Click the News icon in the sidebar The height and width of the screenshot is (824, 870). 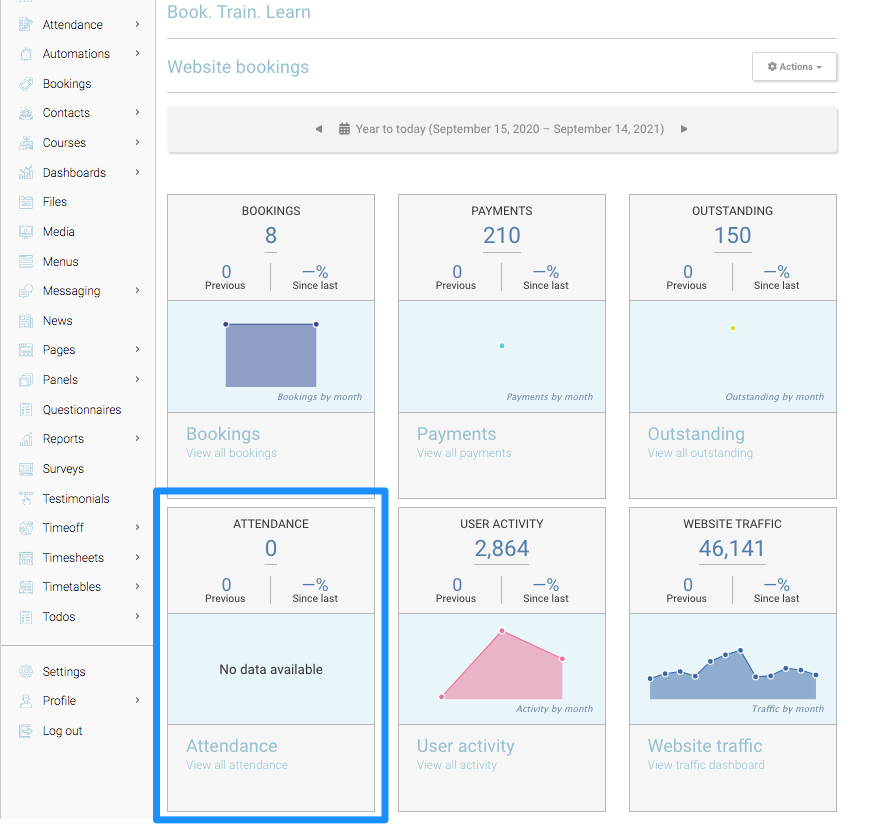[x=26, y=321]
